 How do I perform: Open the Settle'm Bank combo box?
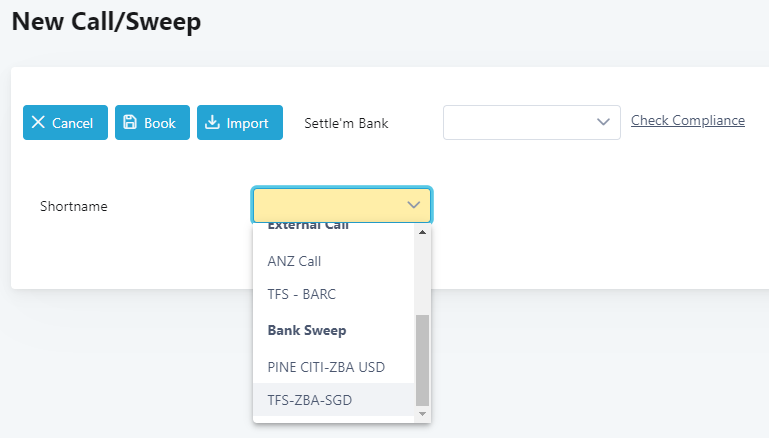532,122
